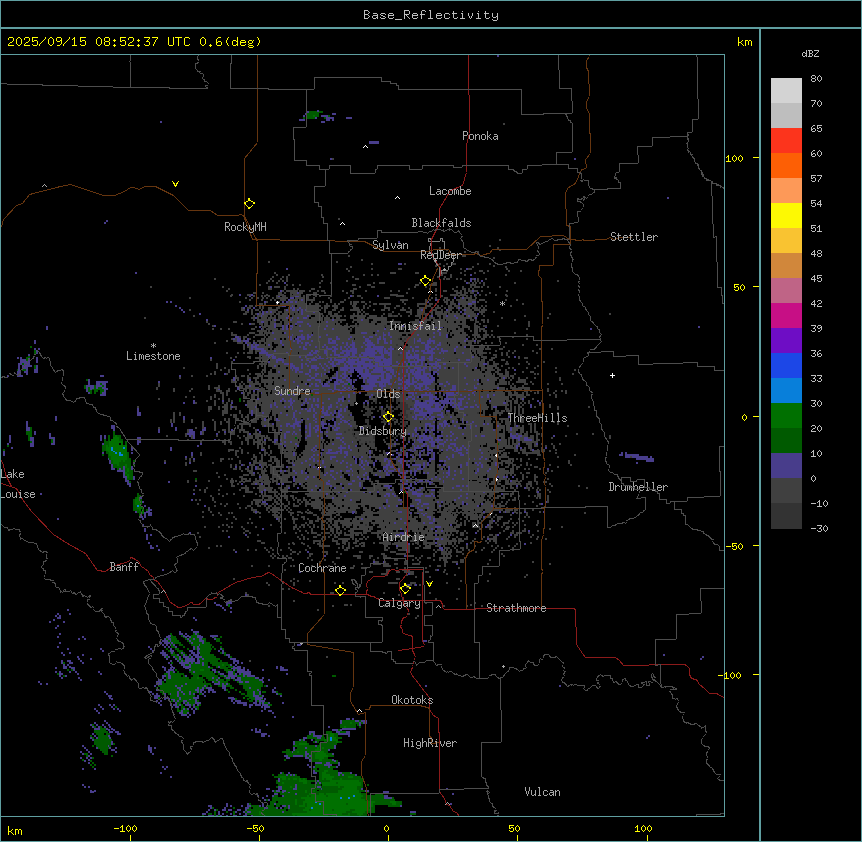Click the km unit label at bottom left
Viewport: 862px width, 842px height.
tap(15, 830)
